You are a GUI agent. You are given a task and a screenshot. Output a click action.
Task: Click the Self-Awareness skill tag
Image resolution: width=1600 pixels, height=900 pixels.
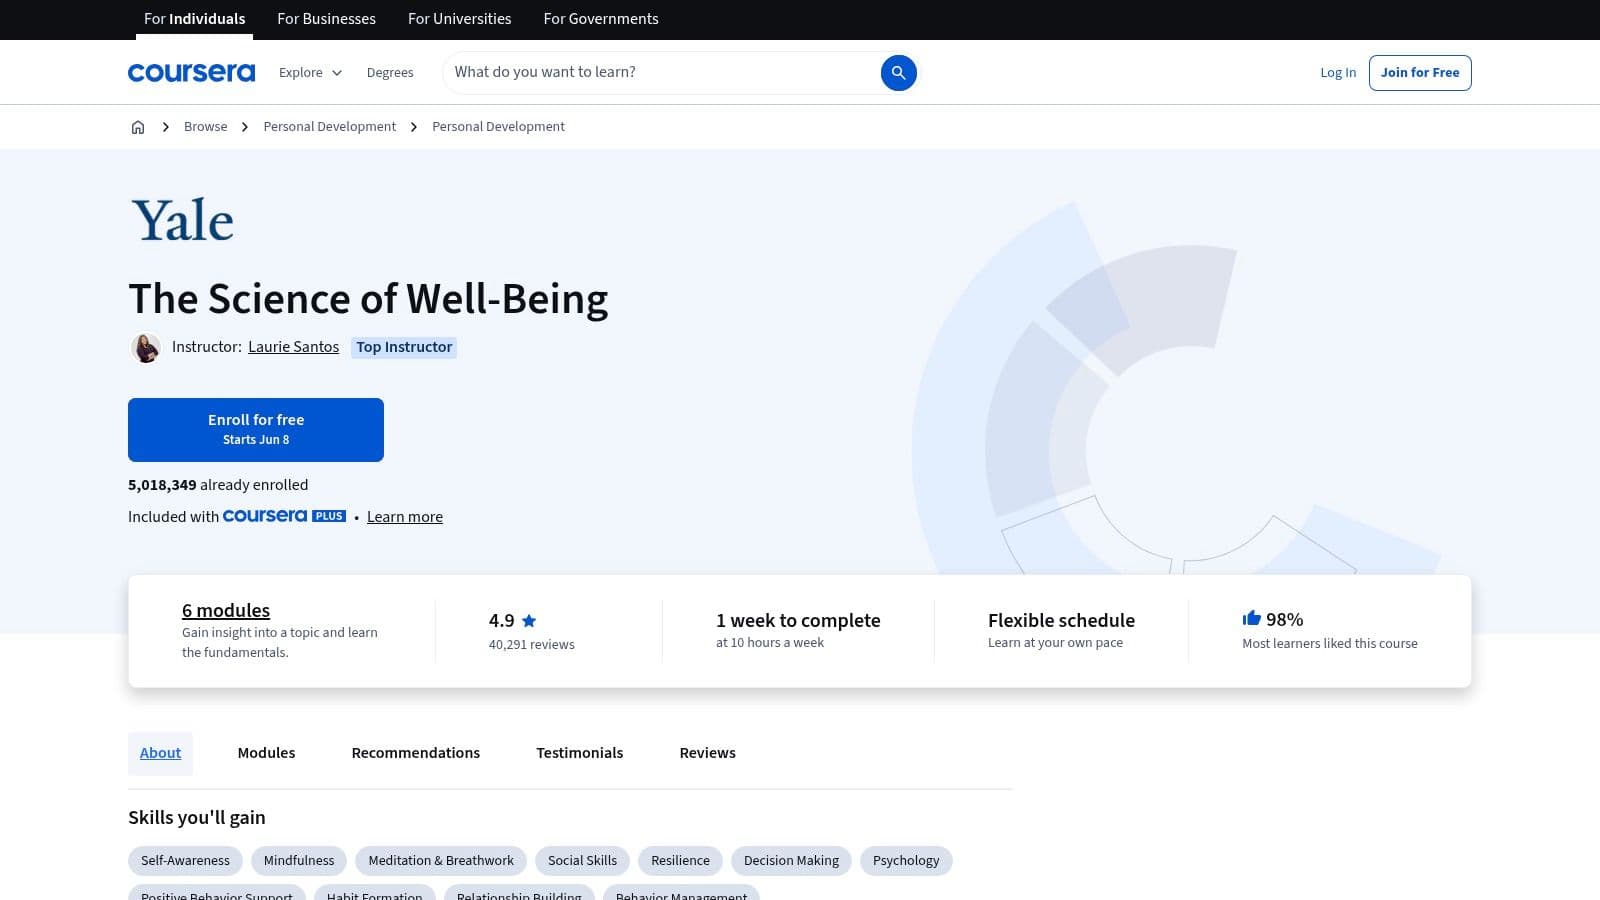tap(185, 861)
